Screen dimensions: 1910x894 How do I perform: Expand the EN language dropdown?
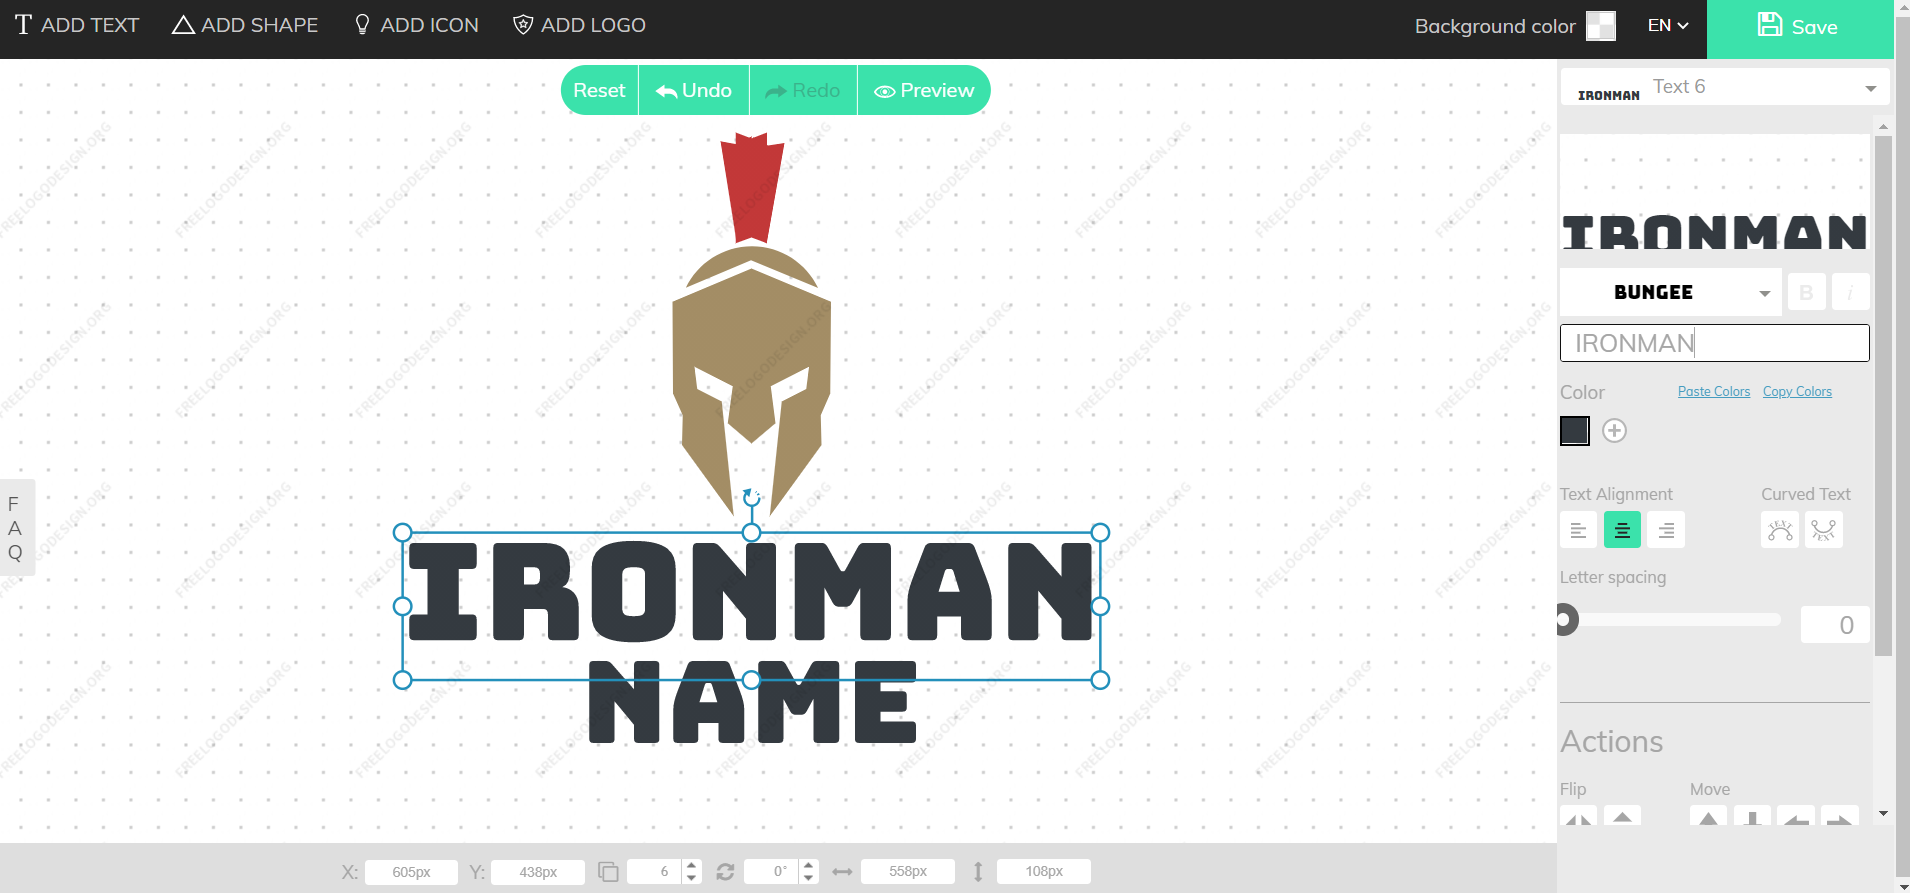click(x=1668, y=25)
